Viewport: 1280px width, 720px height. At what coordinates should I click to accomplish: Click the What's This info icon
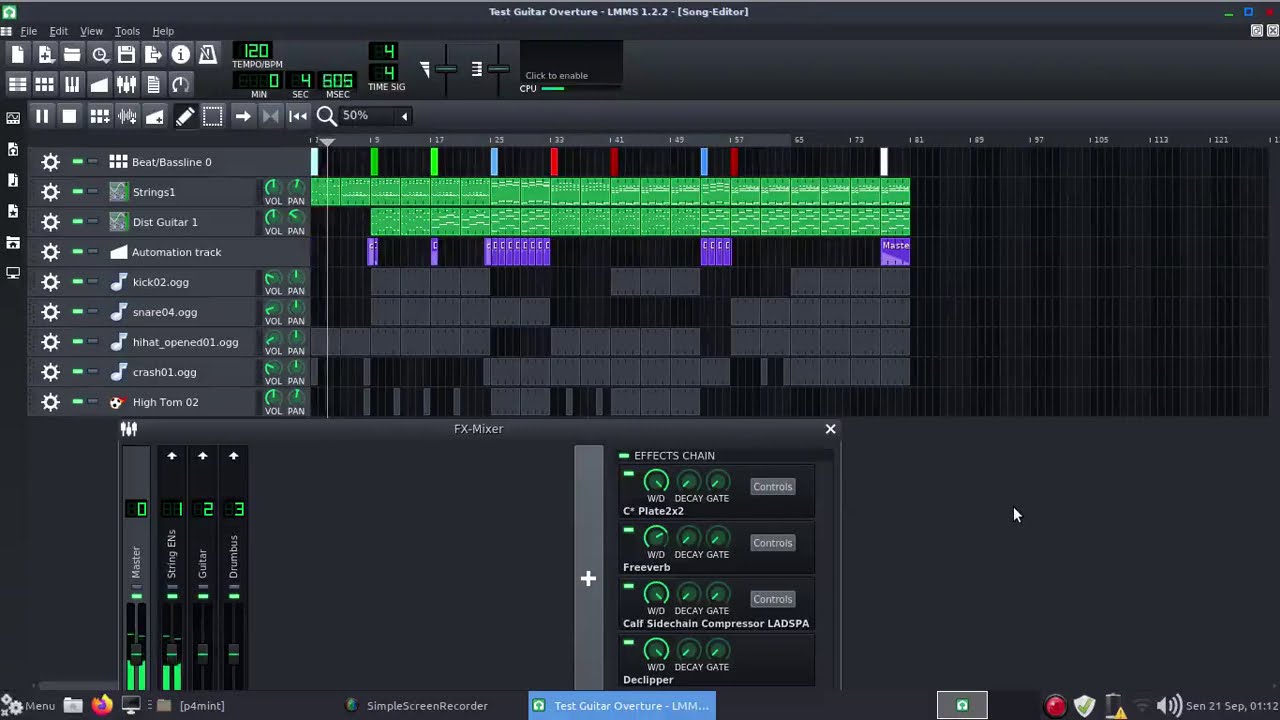[x=180, y=55]
